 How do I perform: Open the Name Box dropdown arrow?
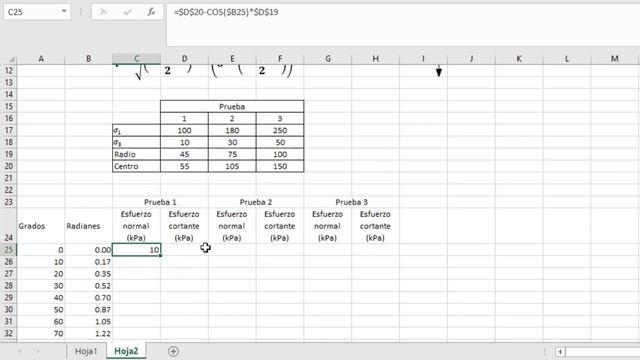click(64, 11)
